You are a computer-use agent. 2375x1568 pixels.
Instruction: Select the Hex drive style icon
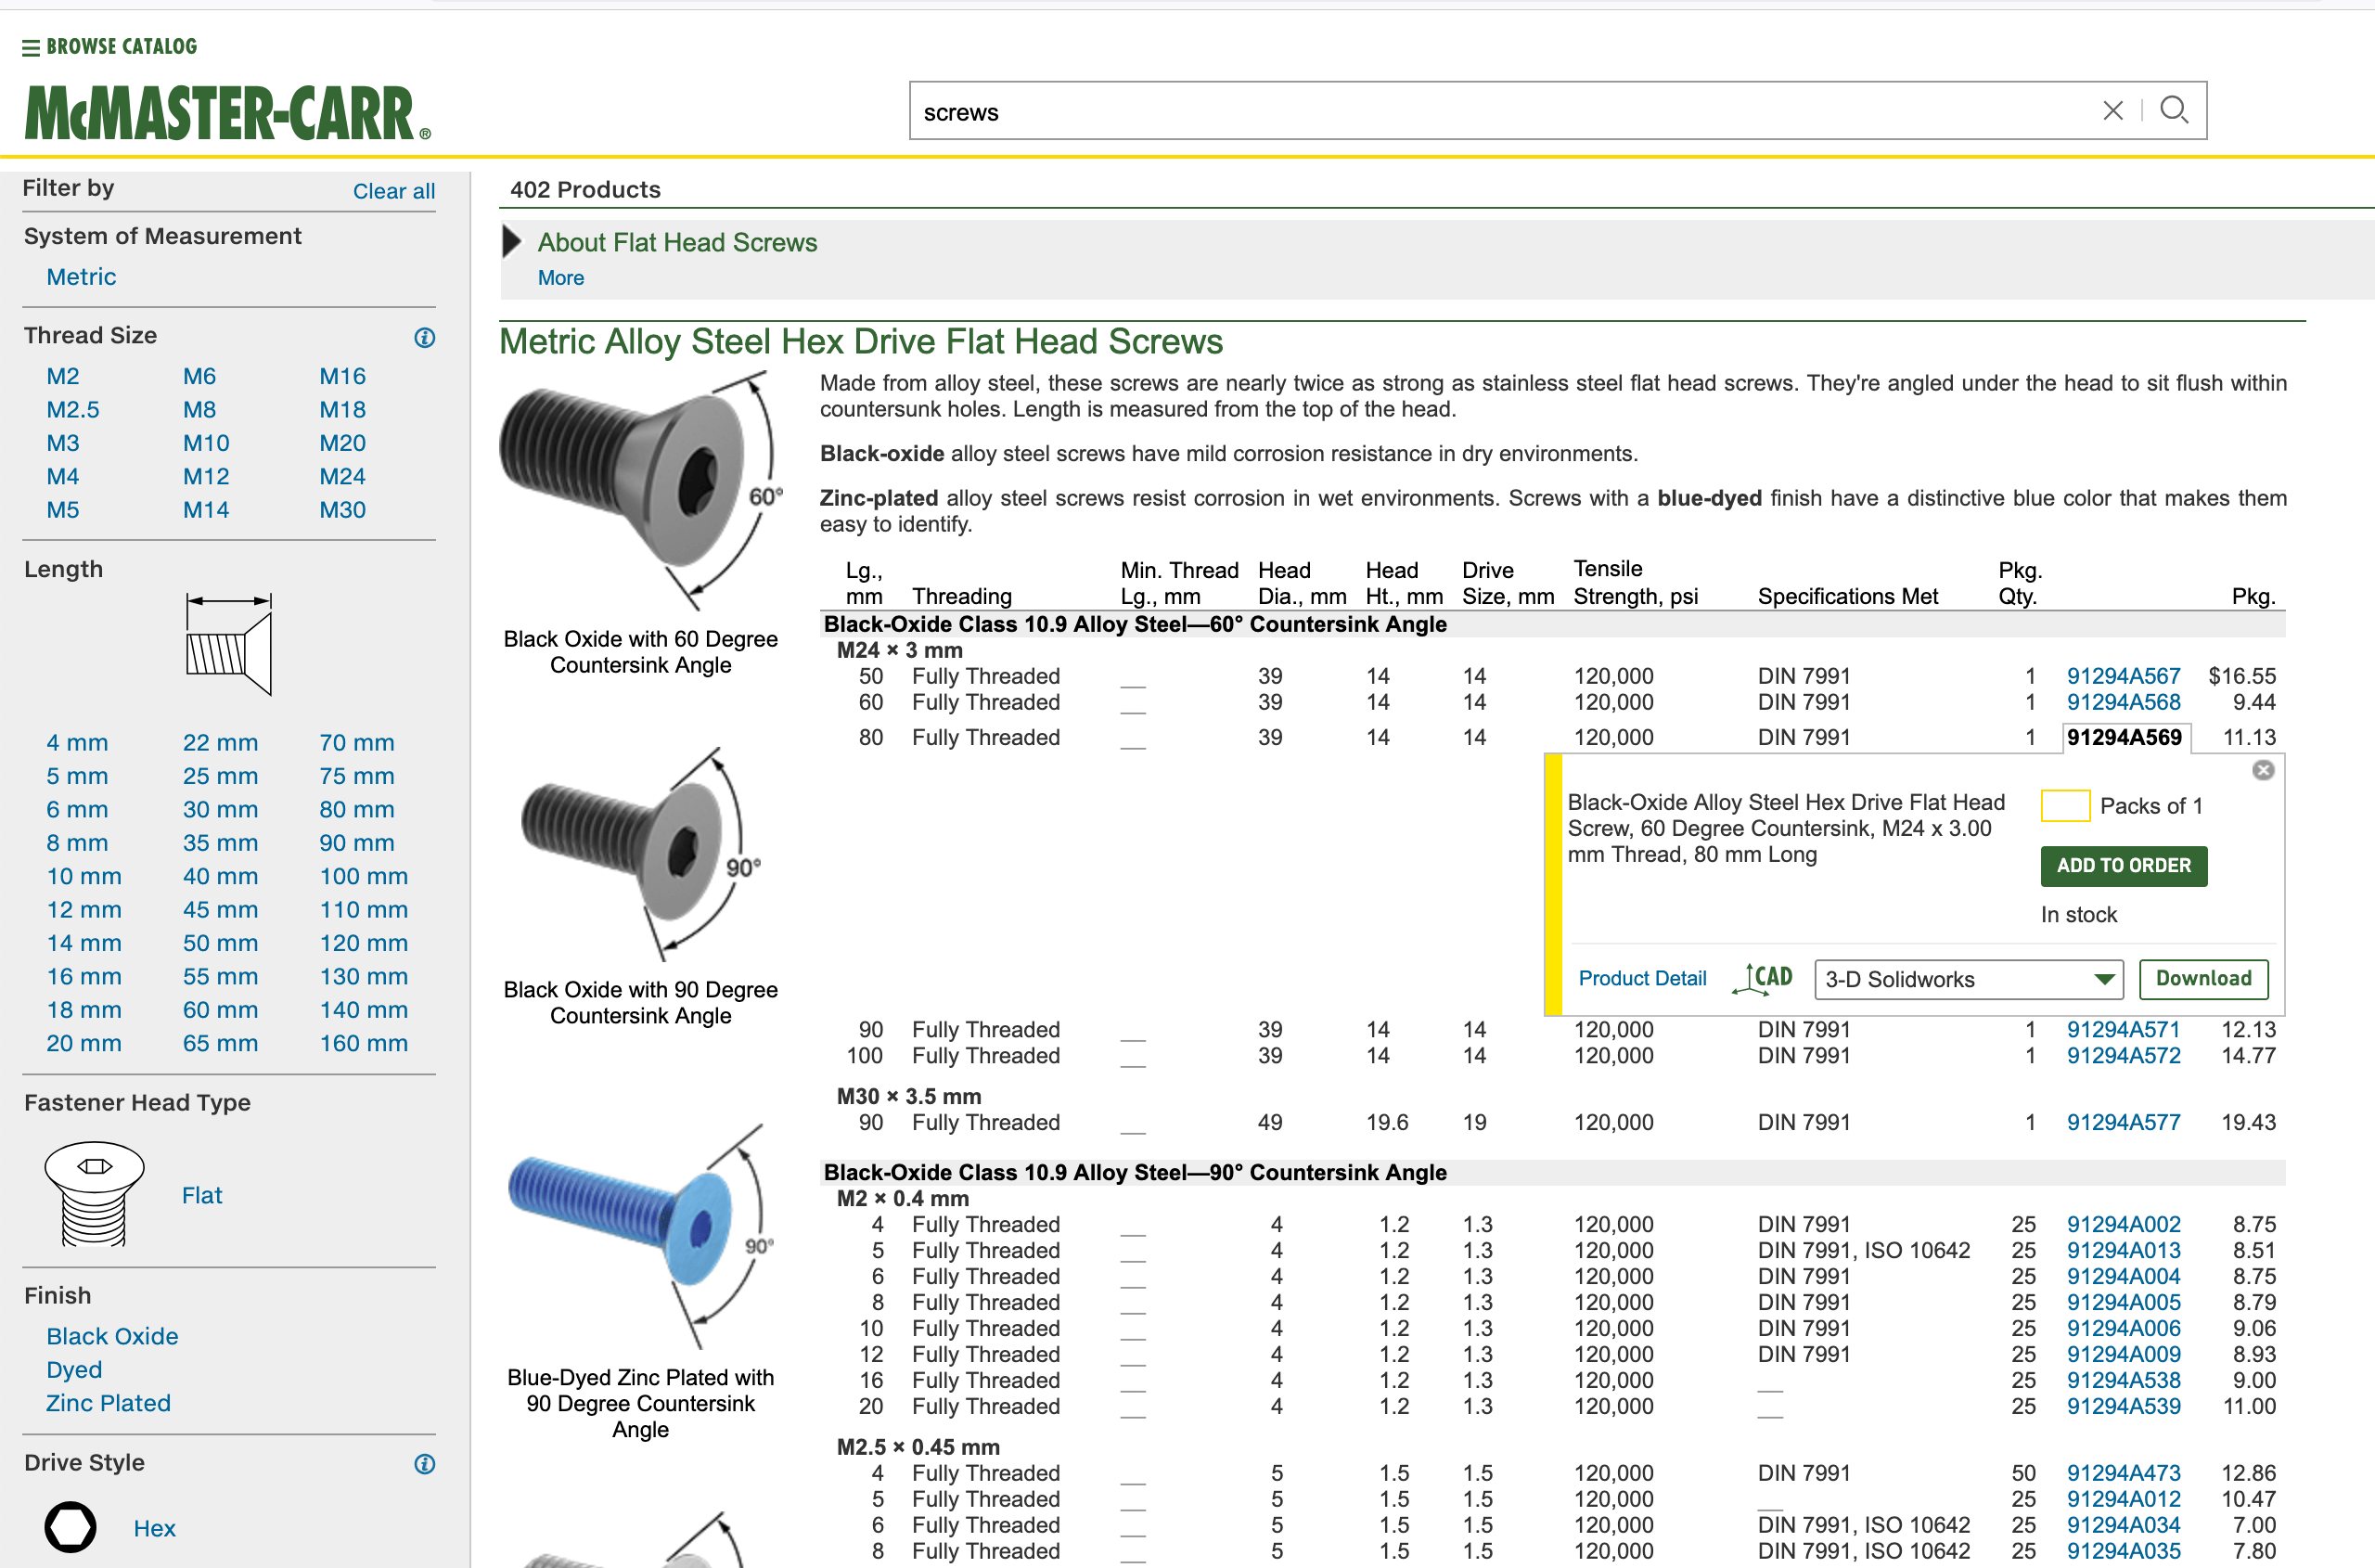click(x=70, y=1527)
